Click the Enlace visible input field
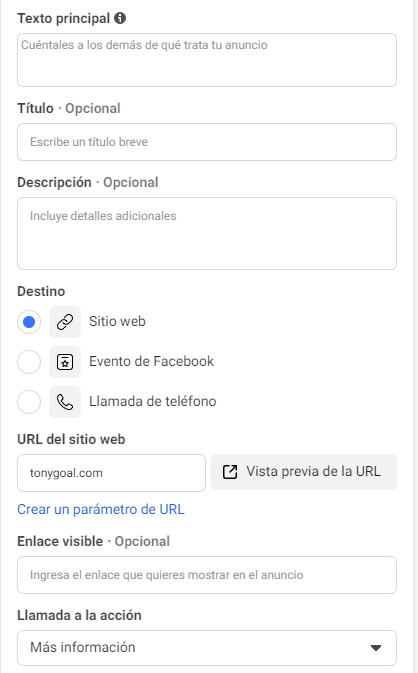 pos(207,575)
